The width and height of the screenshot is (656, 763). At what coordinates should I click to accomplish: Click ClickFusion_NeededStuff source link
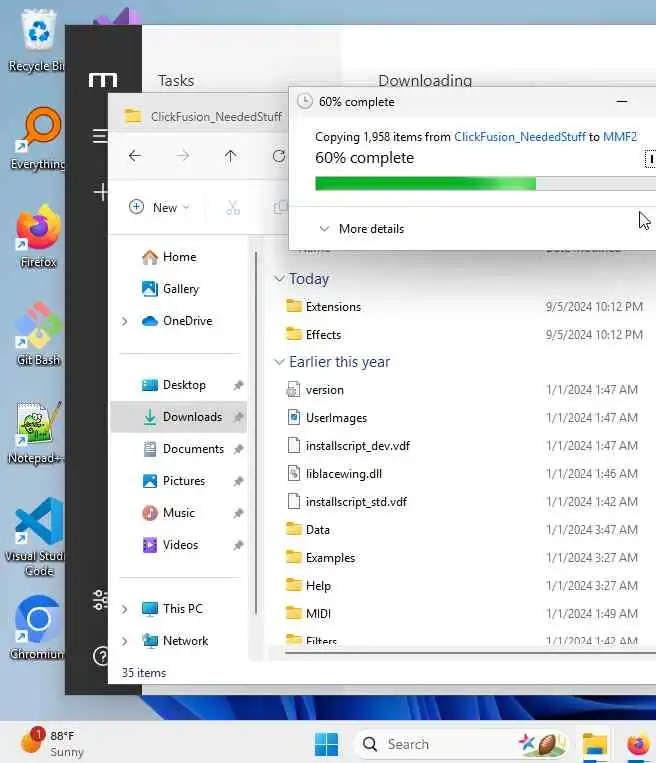(520, 137)
